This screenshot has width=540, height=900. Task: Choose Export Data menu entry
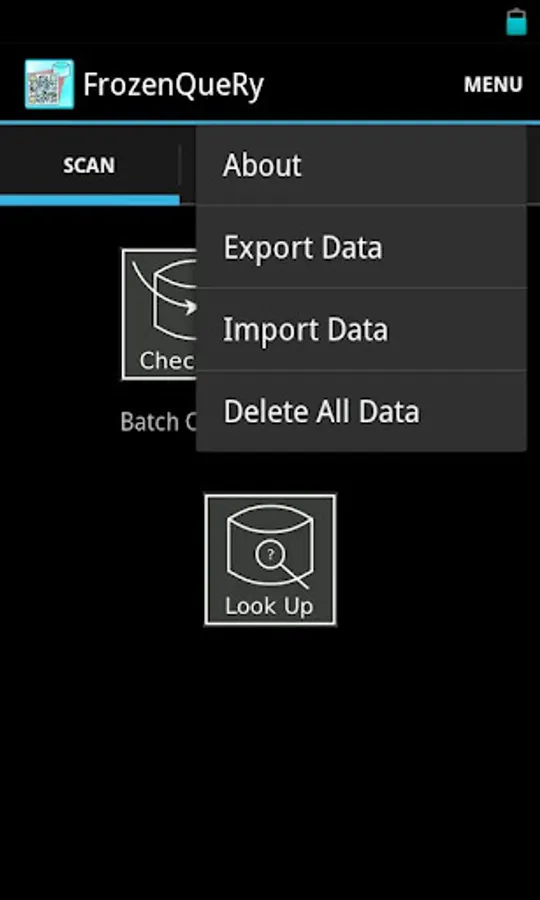coord(361,247)
